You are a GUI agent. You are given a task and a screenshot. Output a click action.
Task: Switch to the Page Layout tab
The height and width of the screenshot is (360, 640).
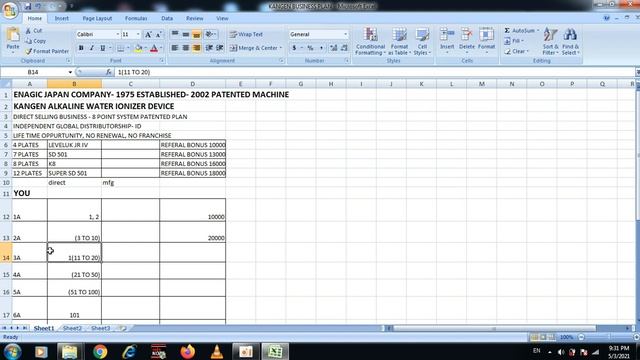pos(97,18)
